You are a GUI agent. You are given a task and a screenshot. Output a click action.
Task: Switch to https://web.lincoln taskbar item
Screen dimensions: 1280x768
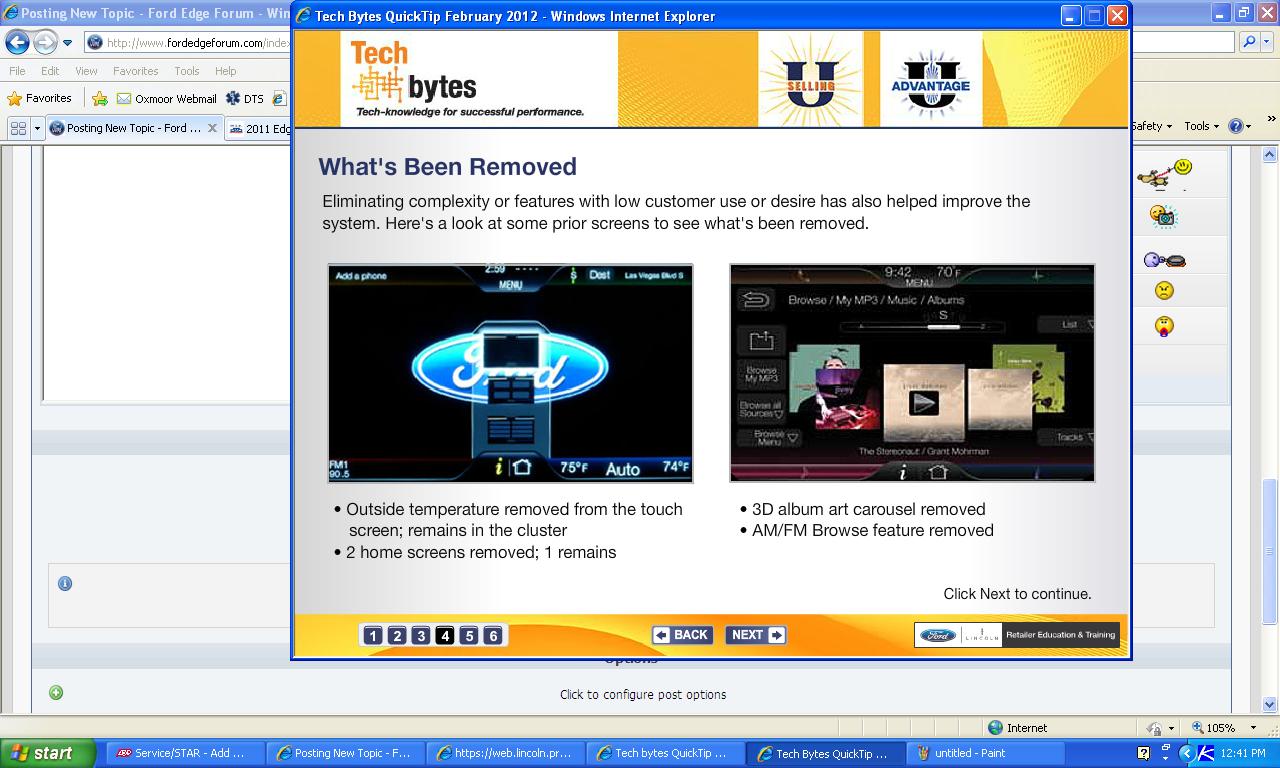(x=506, y=753)
